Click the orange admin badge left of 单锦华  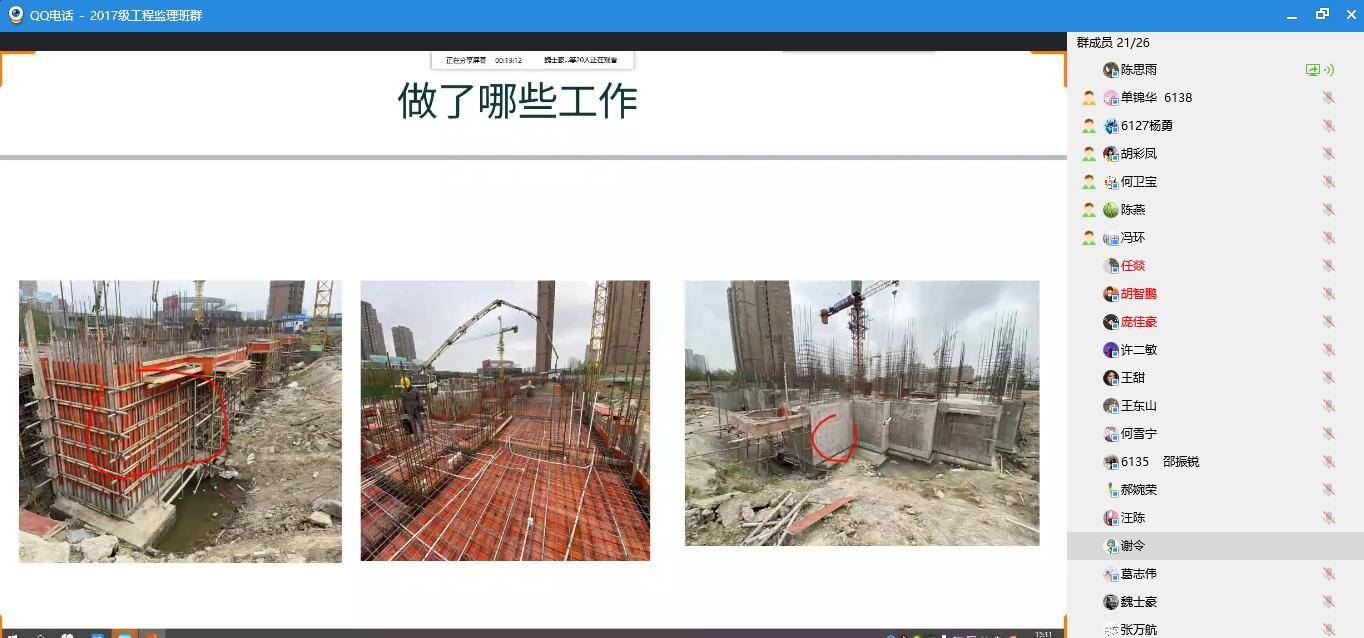pyautogui.click(x=1089, y=98)
